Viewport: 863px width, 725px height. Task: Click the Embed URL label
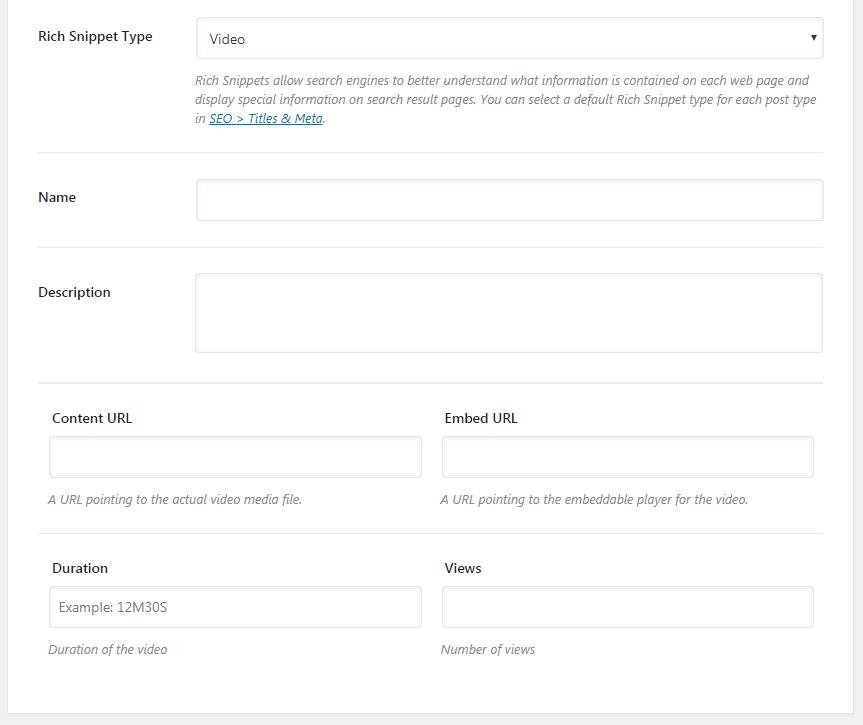(x=481, y=418)
